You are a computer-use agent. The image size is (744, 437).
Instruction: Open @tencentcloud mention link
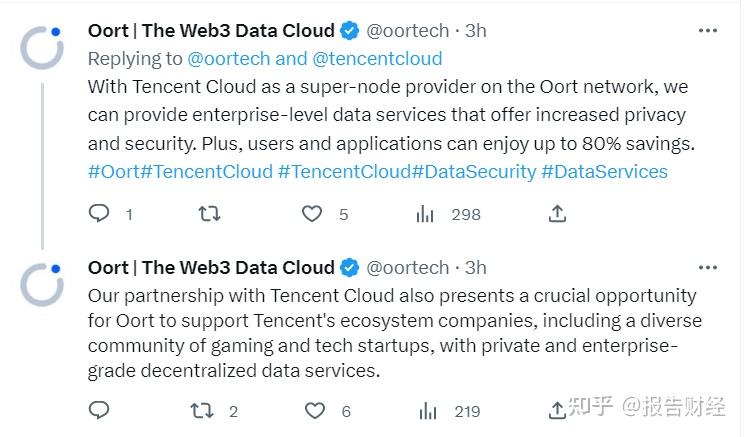pos(377,59)
